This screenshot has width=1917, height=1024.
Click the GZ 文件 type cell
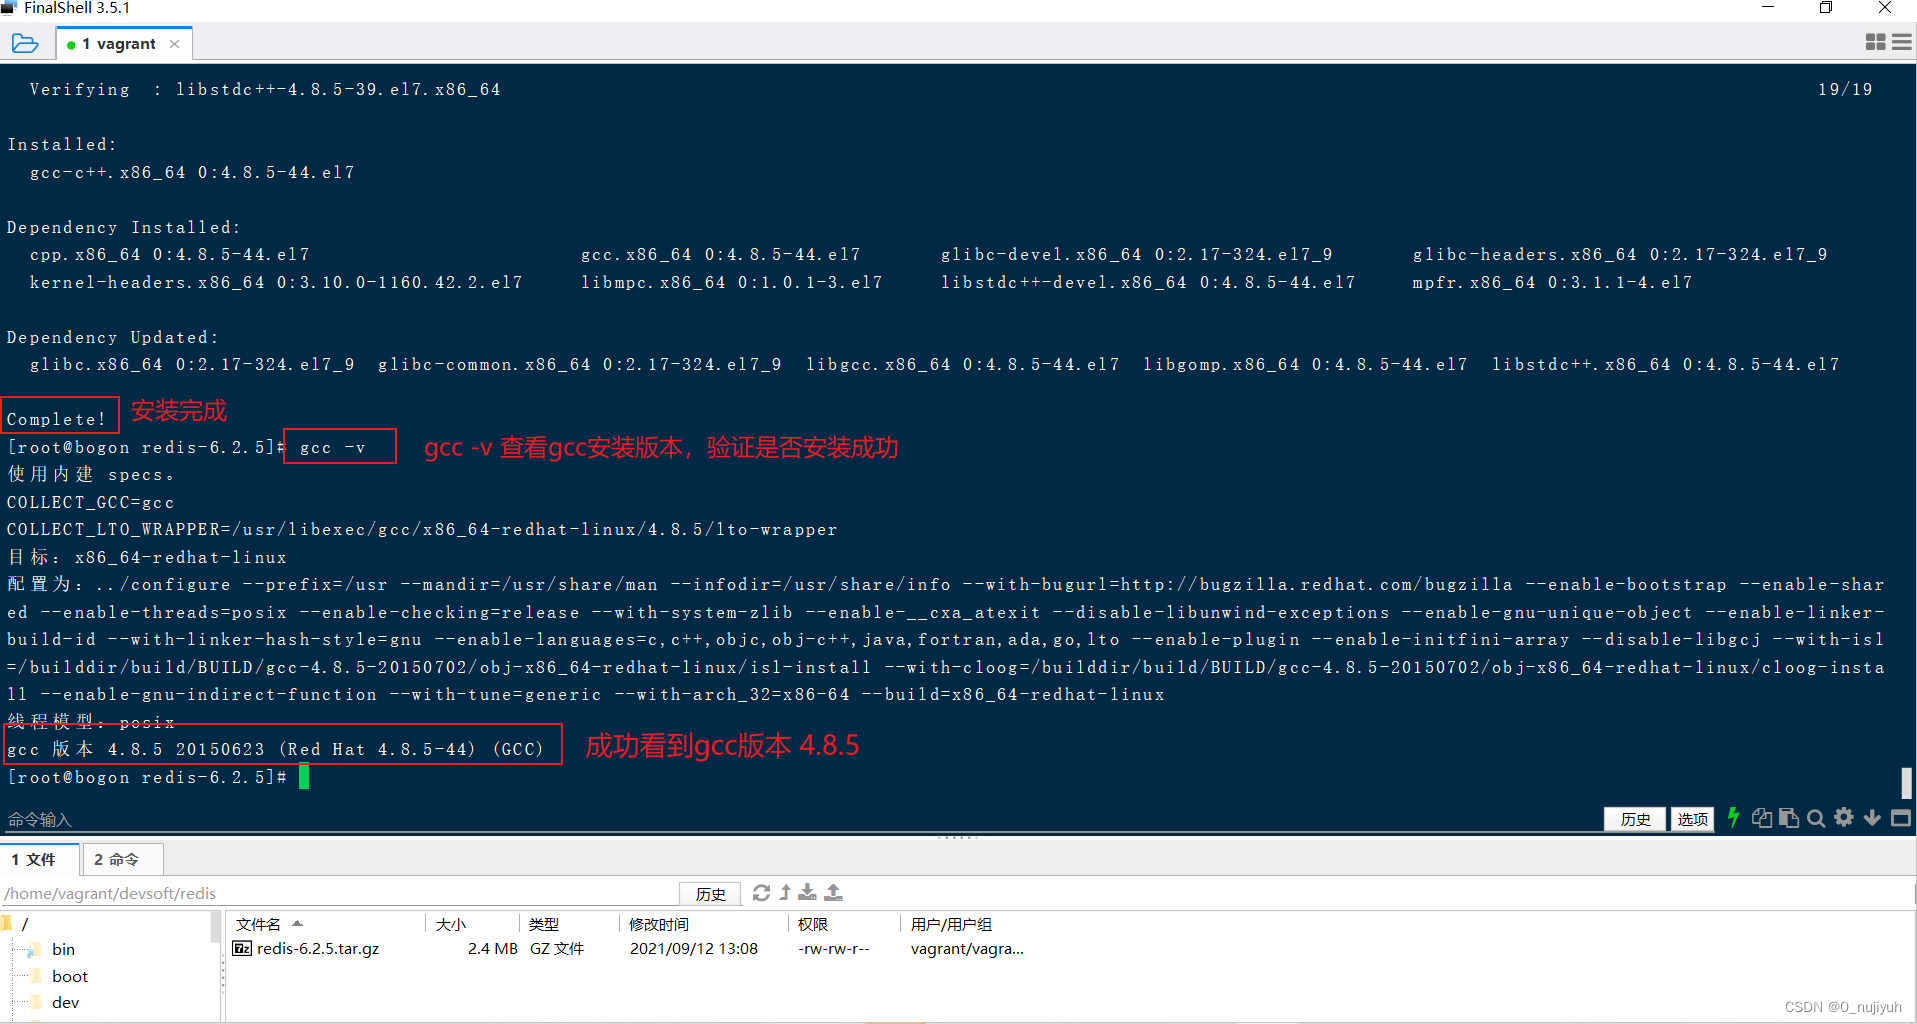tap(557, 949)
